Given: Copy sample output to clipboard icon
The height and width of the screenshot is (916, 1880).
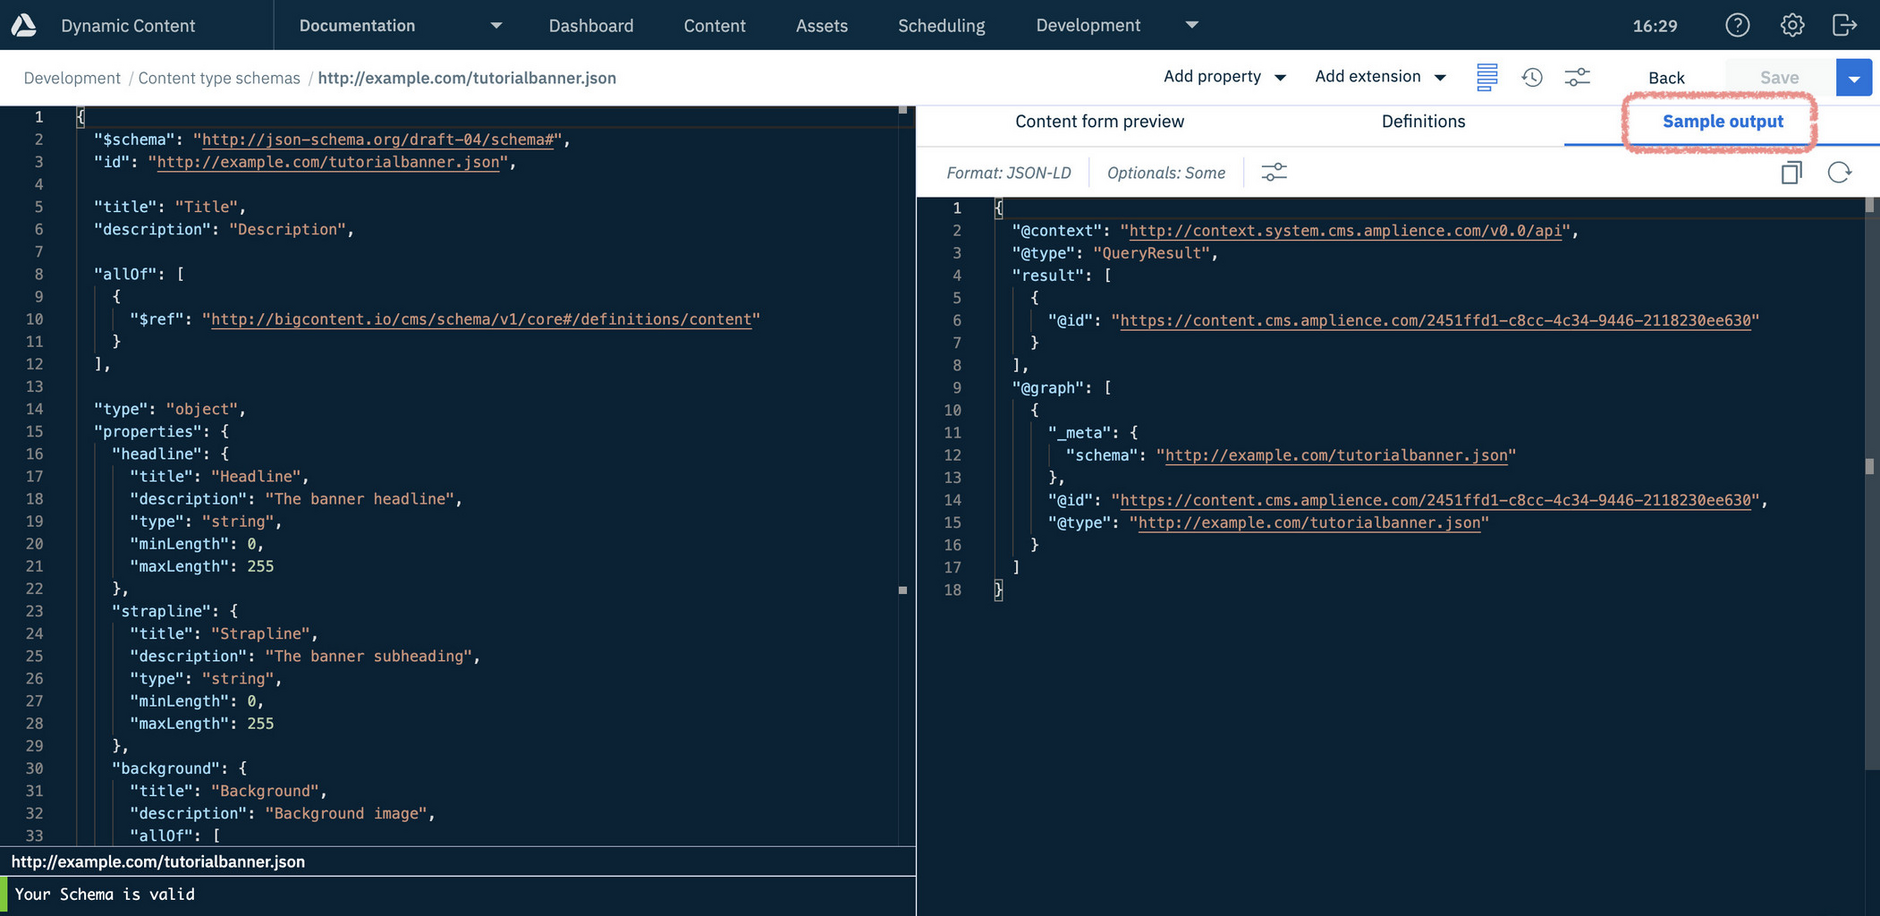Looking at the screenshot, I should (1791, 172).
